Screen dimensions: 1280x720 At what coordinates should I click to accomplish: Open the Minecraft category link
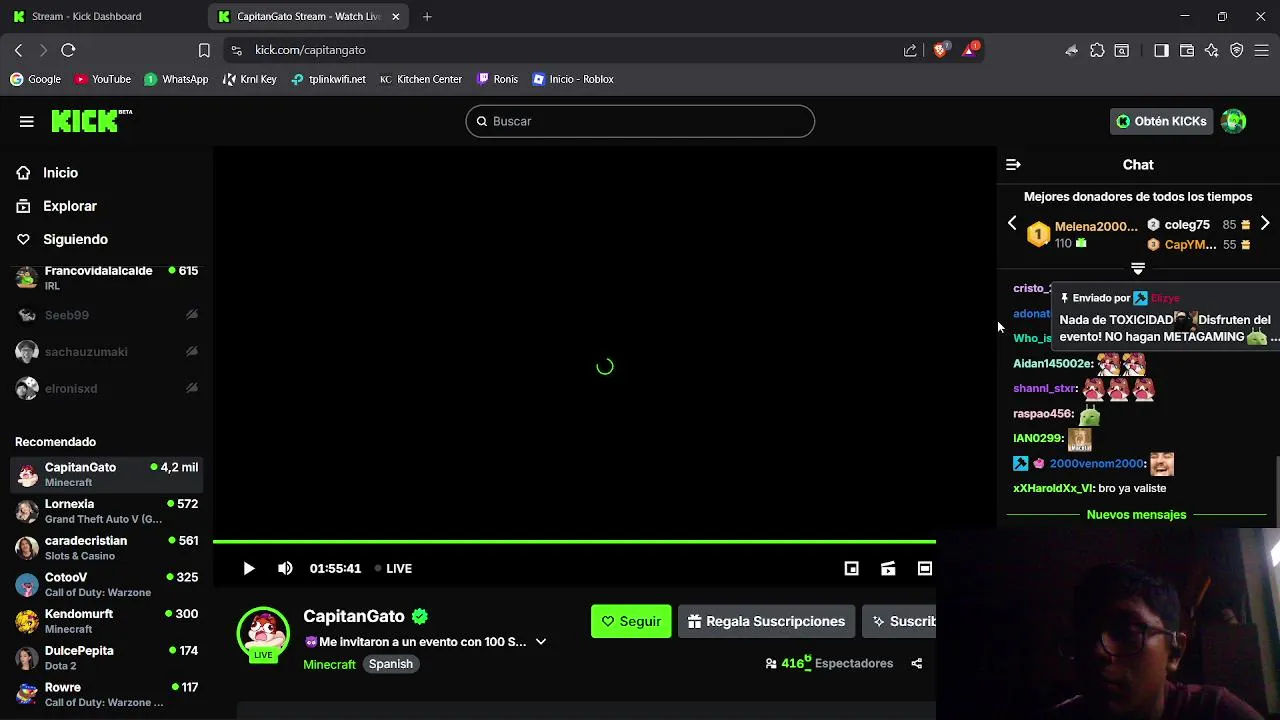pos(329,664)
